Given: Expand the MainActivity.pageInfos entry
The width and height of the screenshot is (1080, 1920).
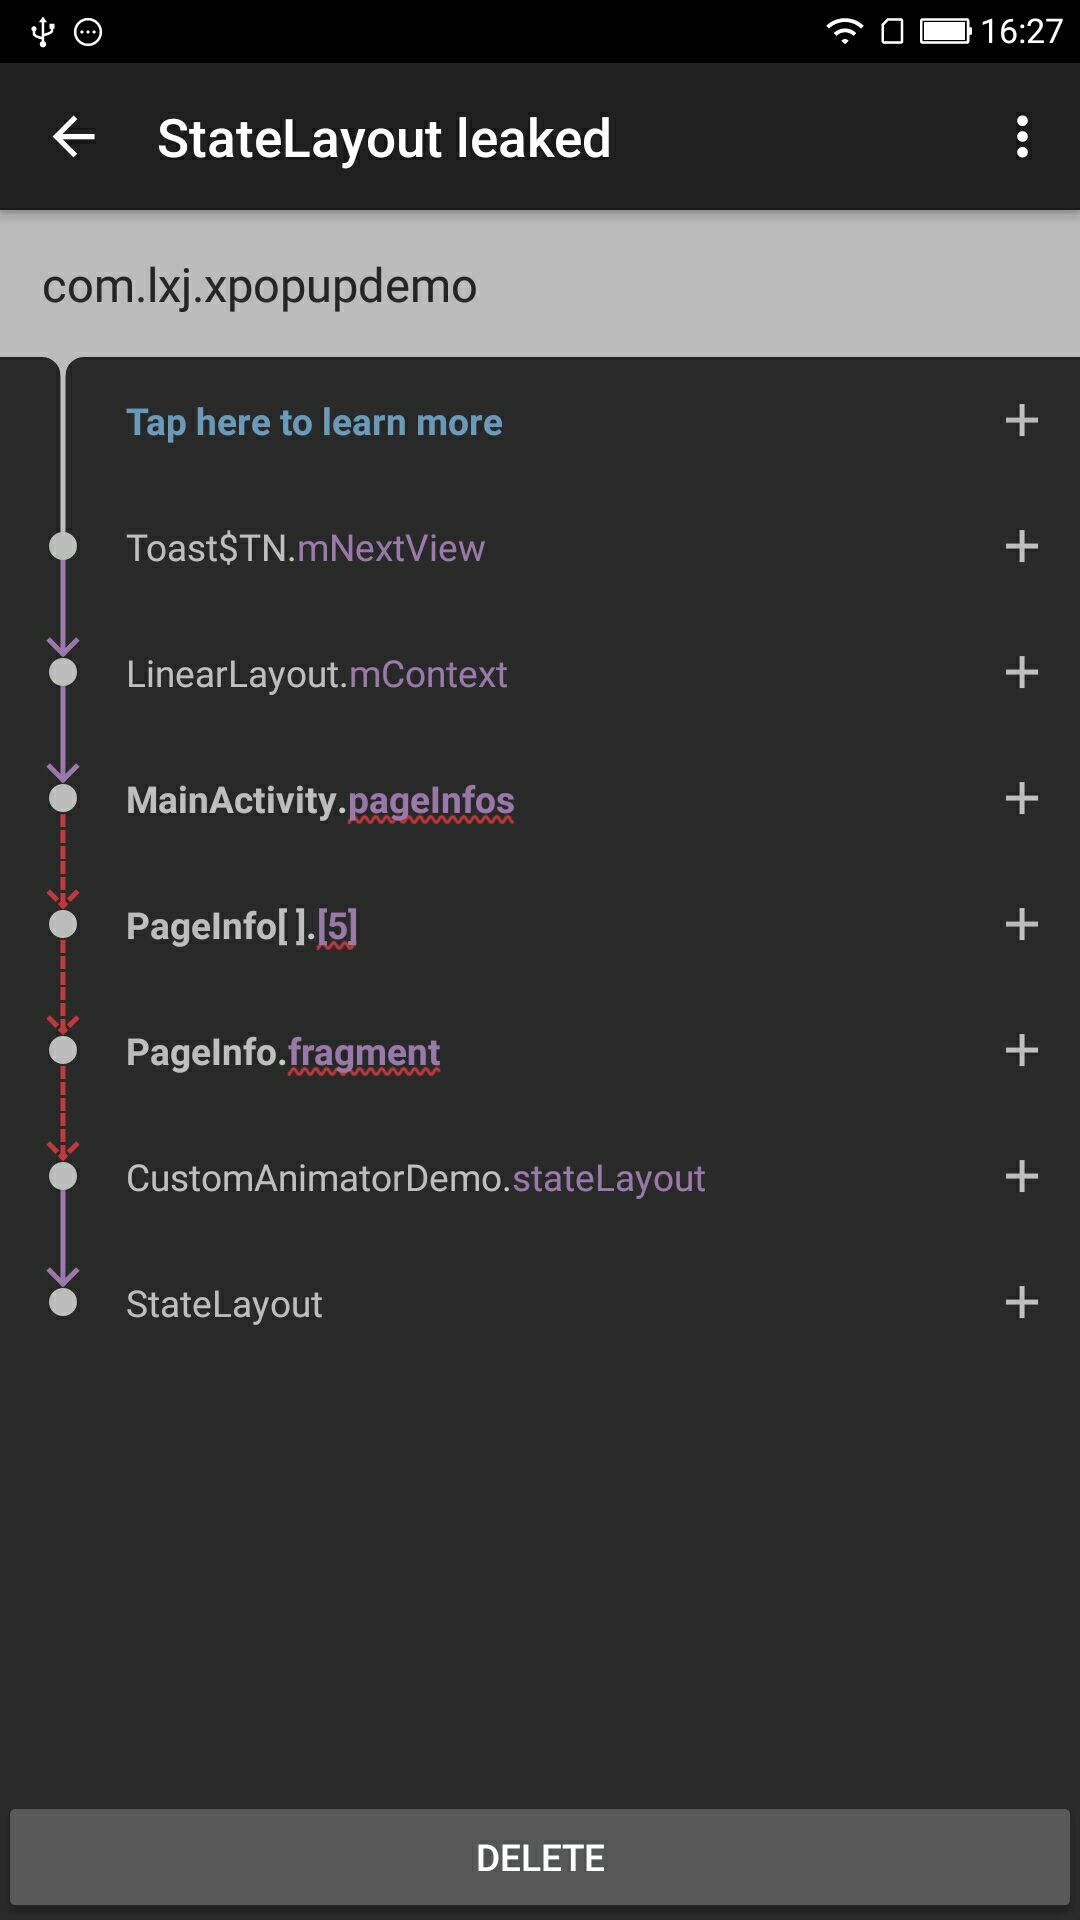Looking at the screenshot, I should (x=1021, y=798).
